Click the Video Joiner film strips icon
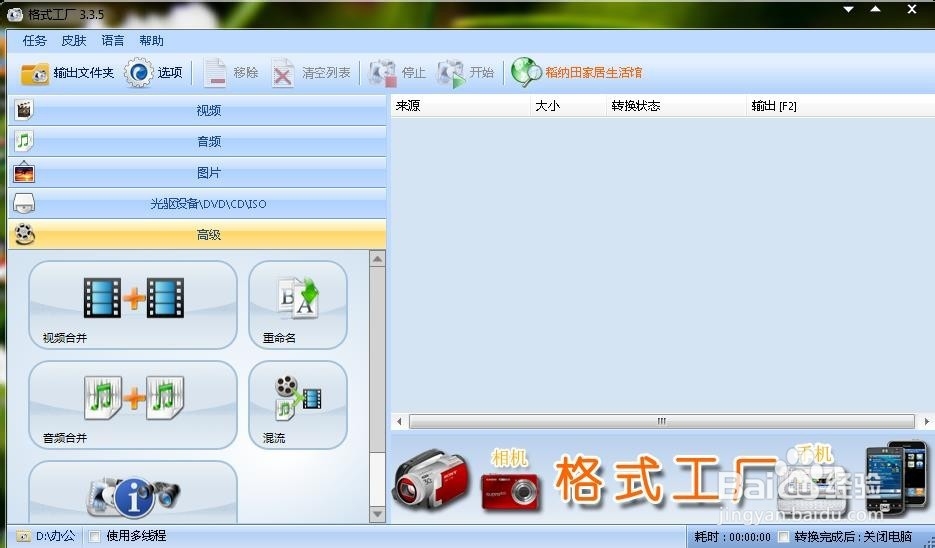The width and height of the screenshot is (935, 548). [x=134, y=297]
